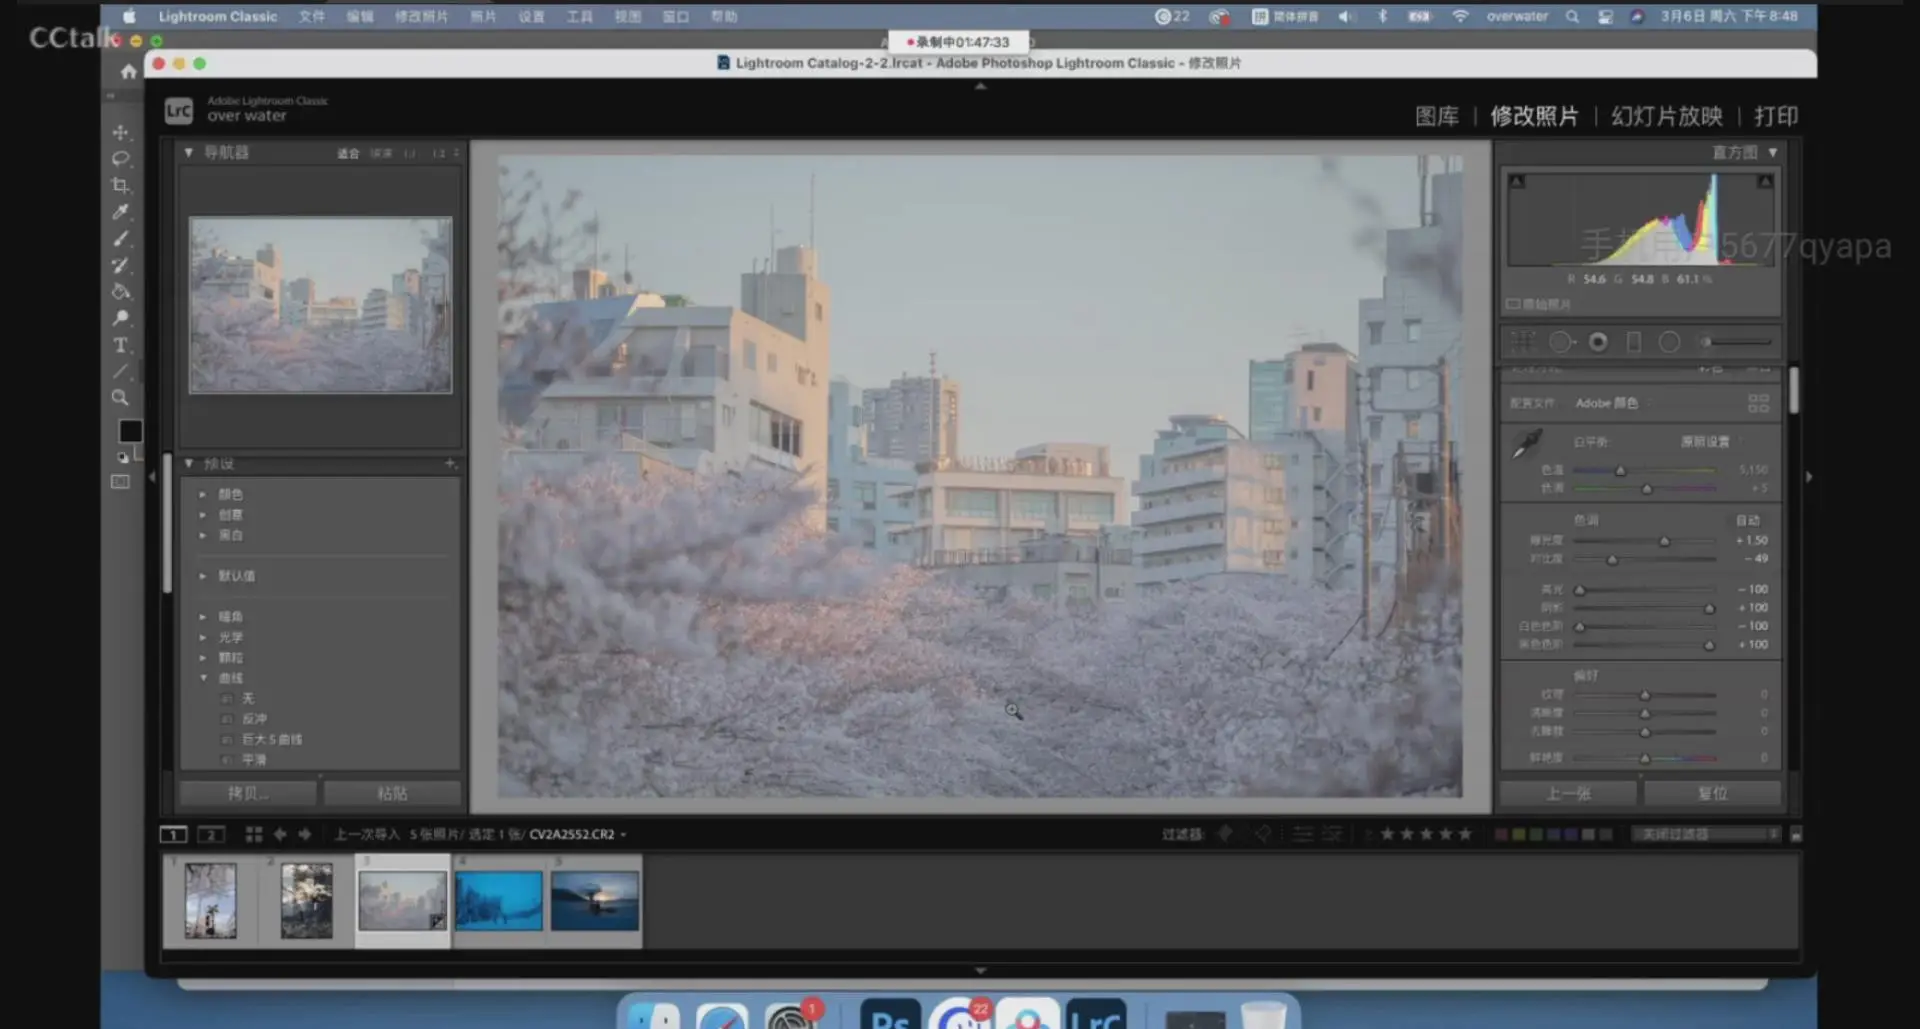Select the Lasso tool in Photoshop toolbar
The height and width of the screenshot is (1029, 1920).
121,158
